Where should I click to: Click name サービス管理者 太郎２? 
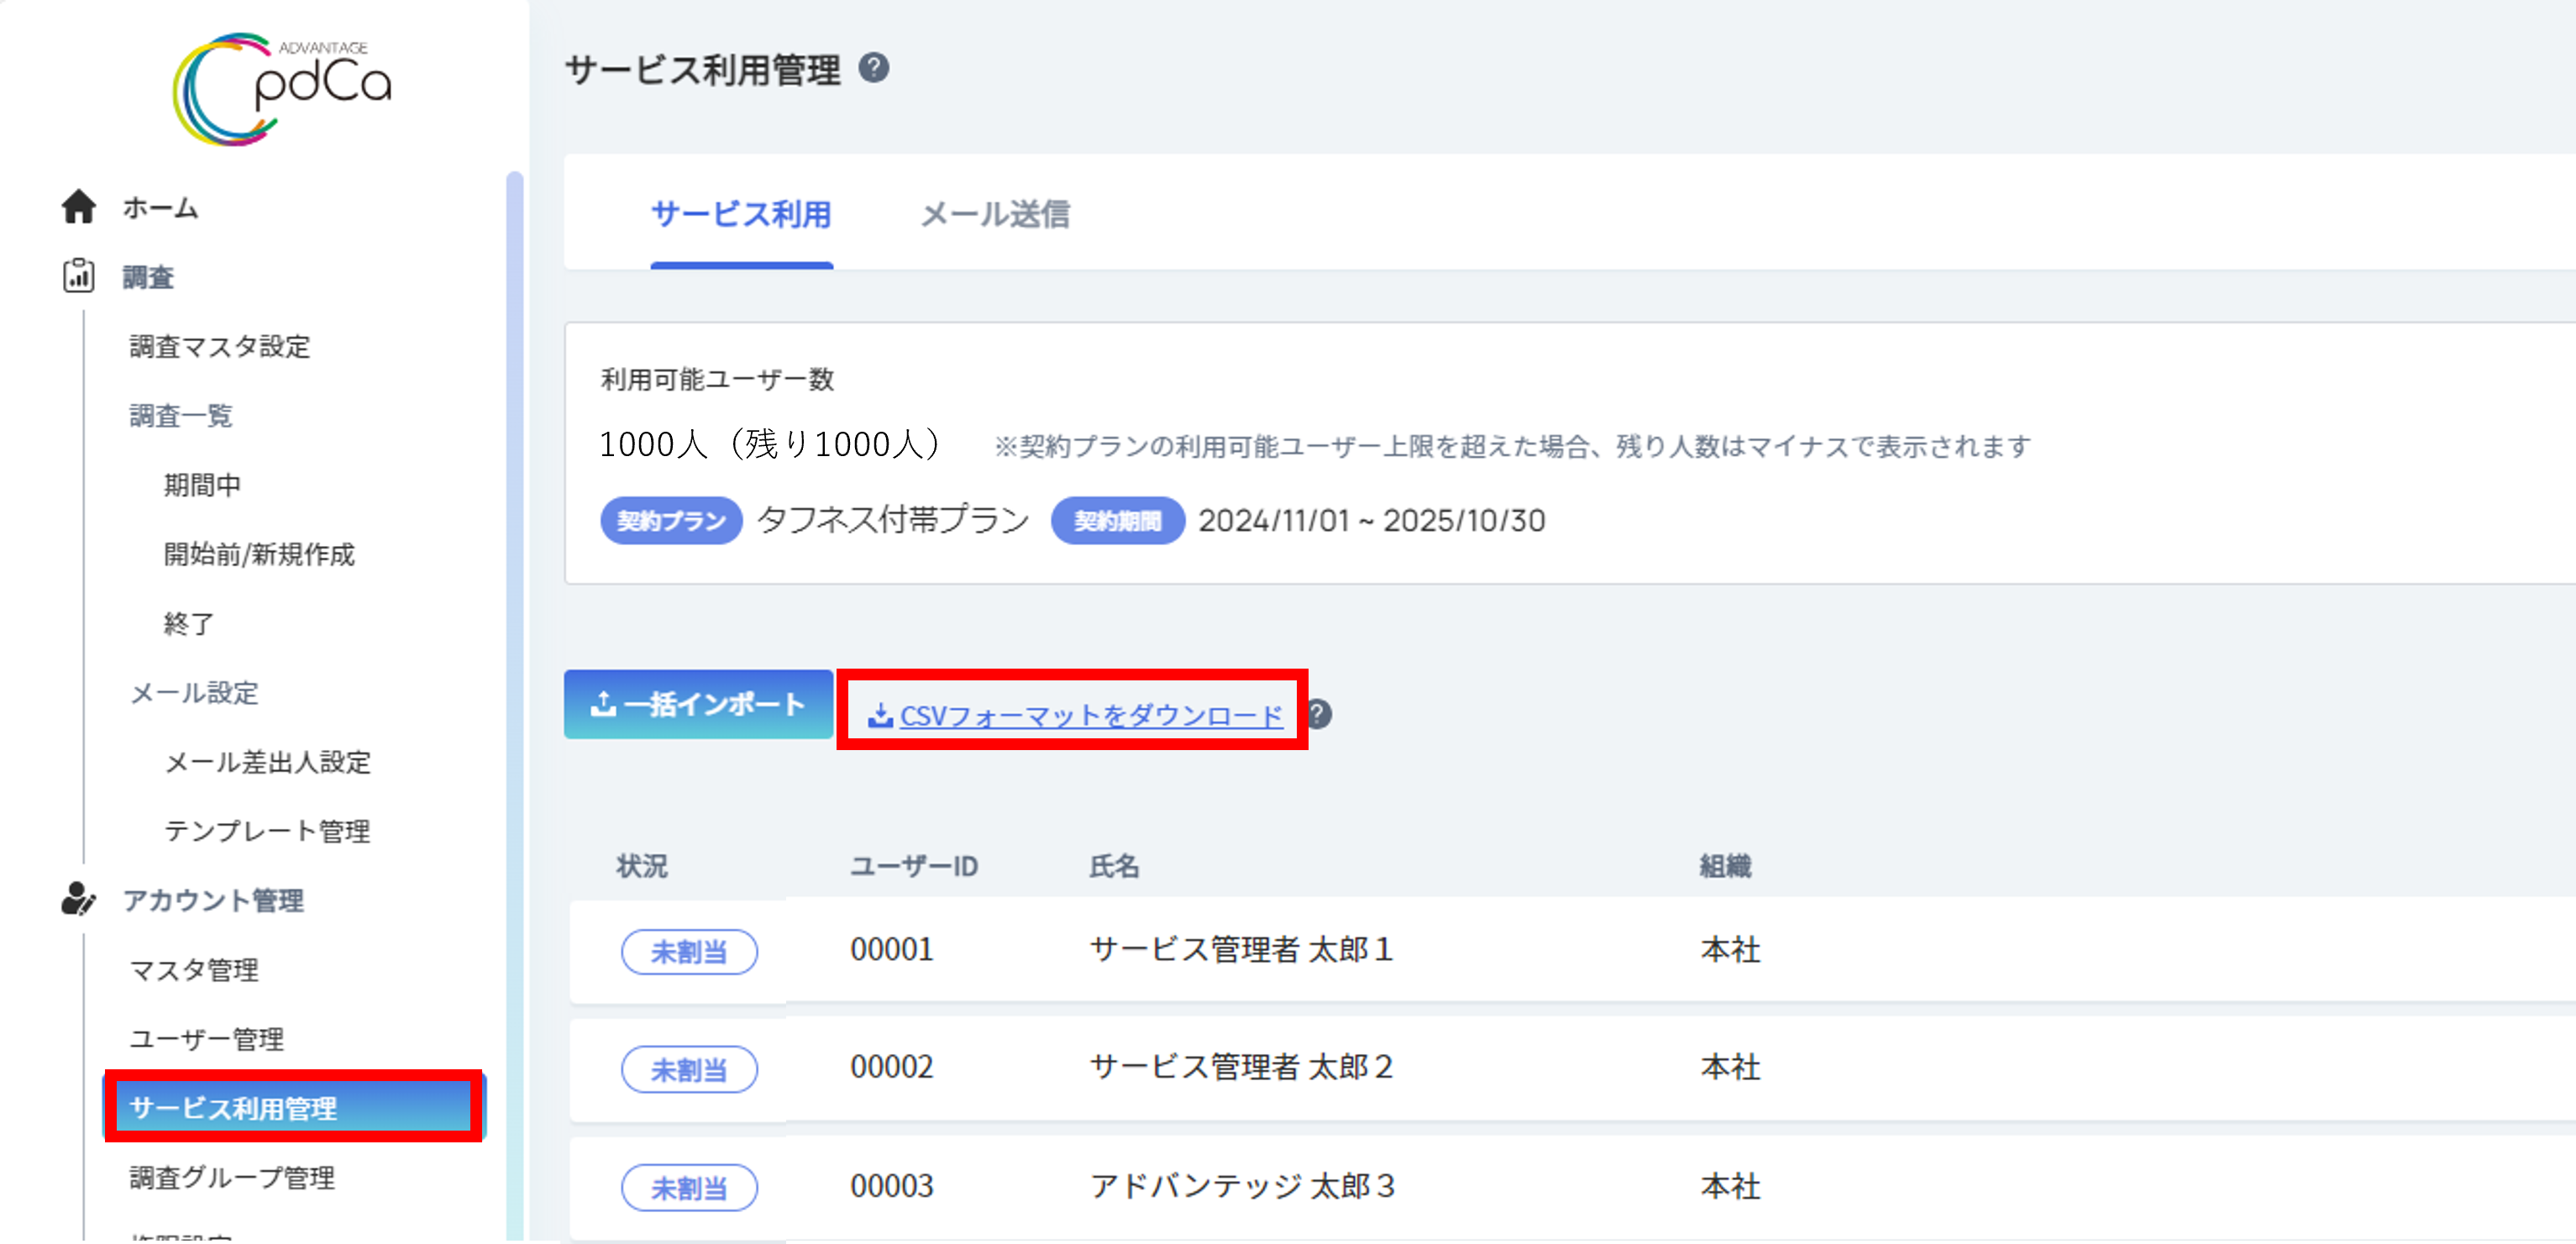point(1242,1067)
